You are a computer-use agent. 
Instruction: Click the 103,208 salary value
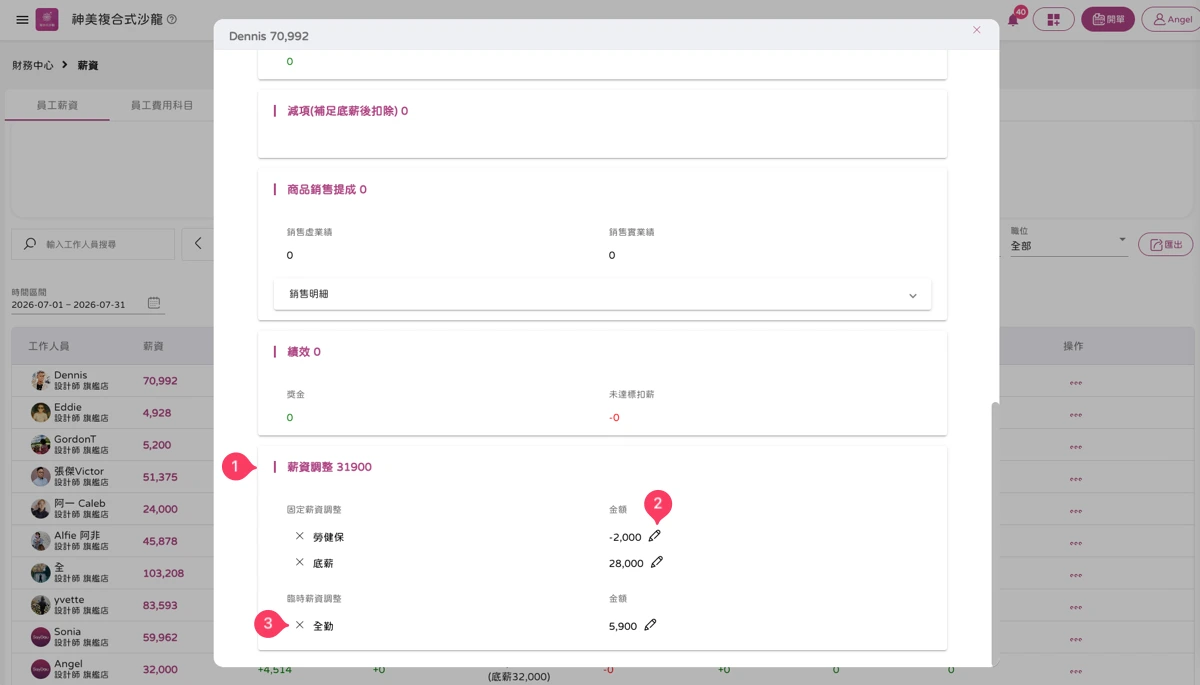pos(163,573)
